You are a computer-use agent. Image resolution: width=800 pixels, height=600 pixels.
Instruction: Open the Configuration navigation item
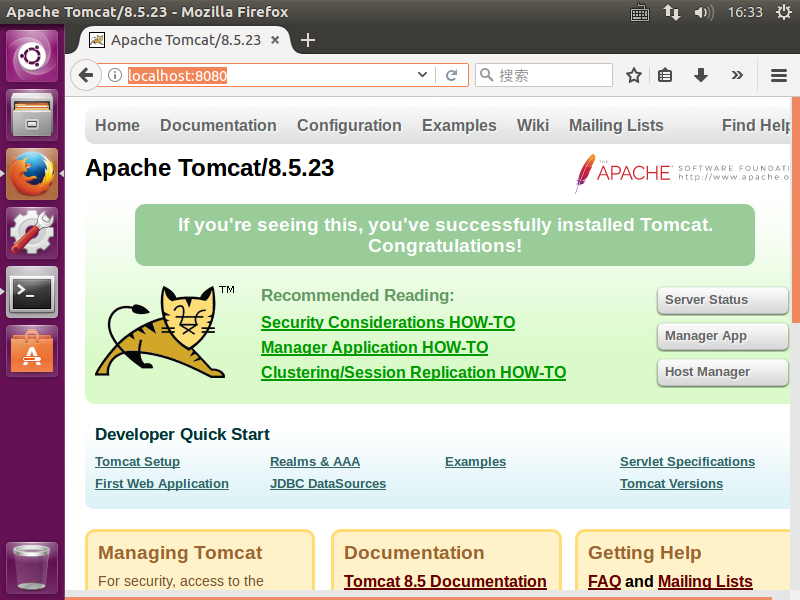pyautogui.click(x=349, y=126)
